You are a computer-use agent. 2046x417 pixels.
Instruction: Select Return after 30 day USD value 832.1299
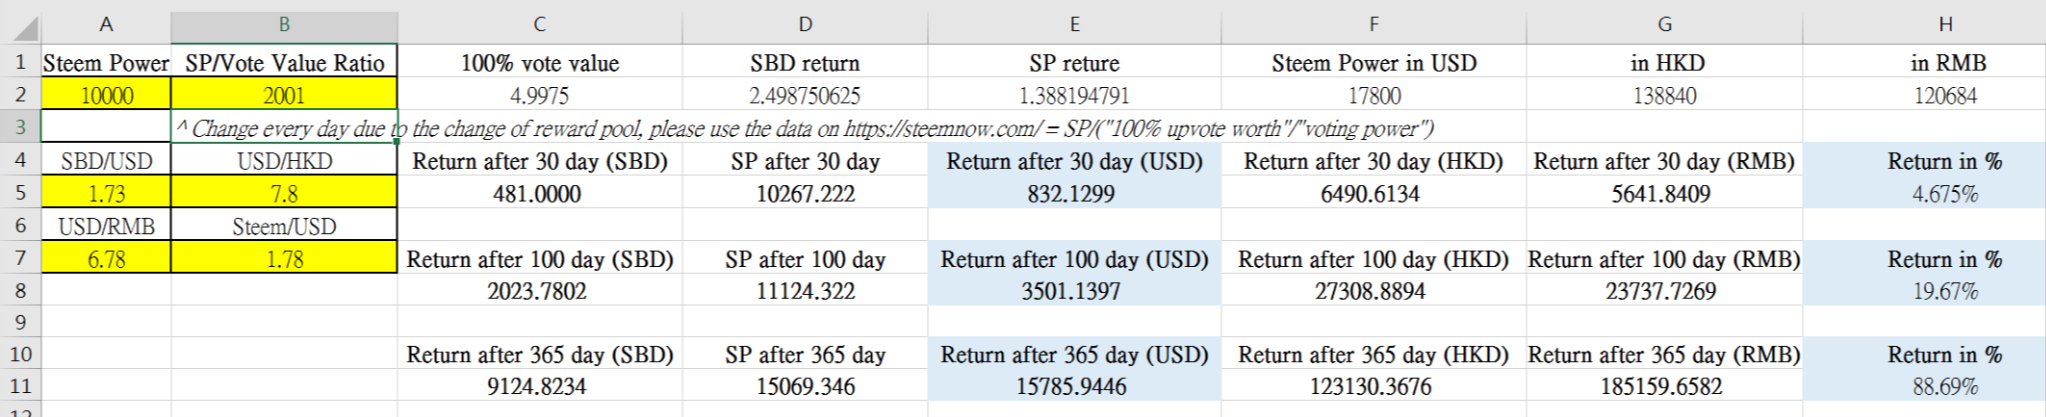pos(1073,193)
